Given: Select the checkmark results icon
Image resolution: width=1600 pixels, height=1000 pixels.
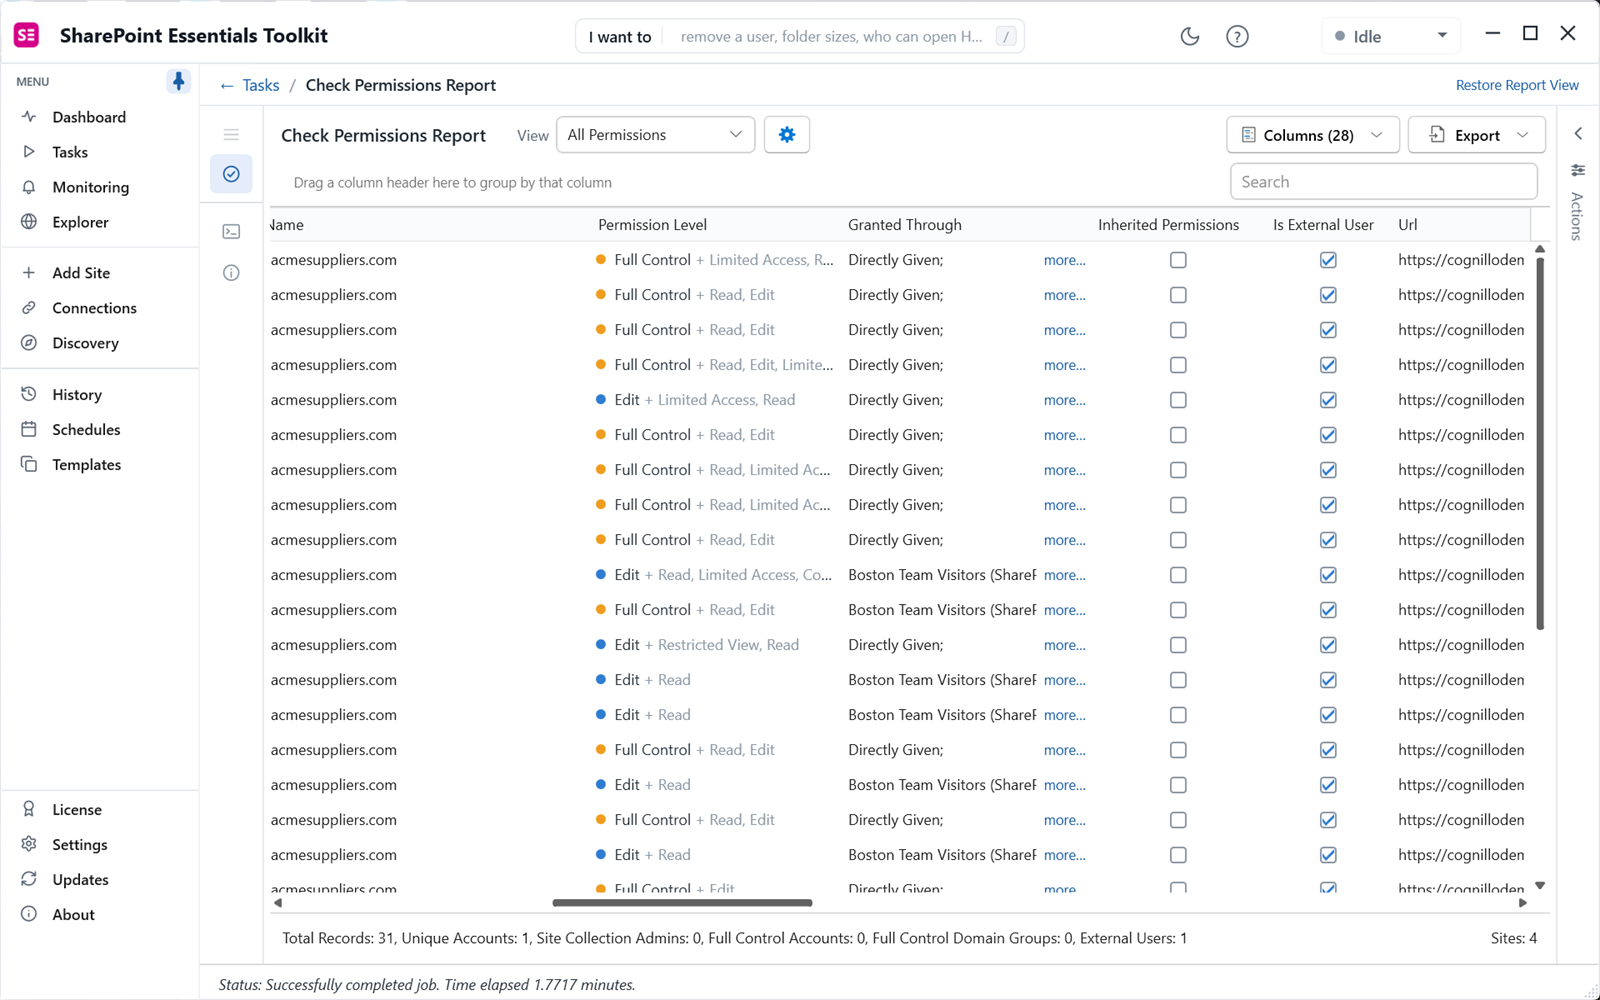Looking at the screenshot, I should [x=231, y=174].
